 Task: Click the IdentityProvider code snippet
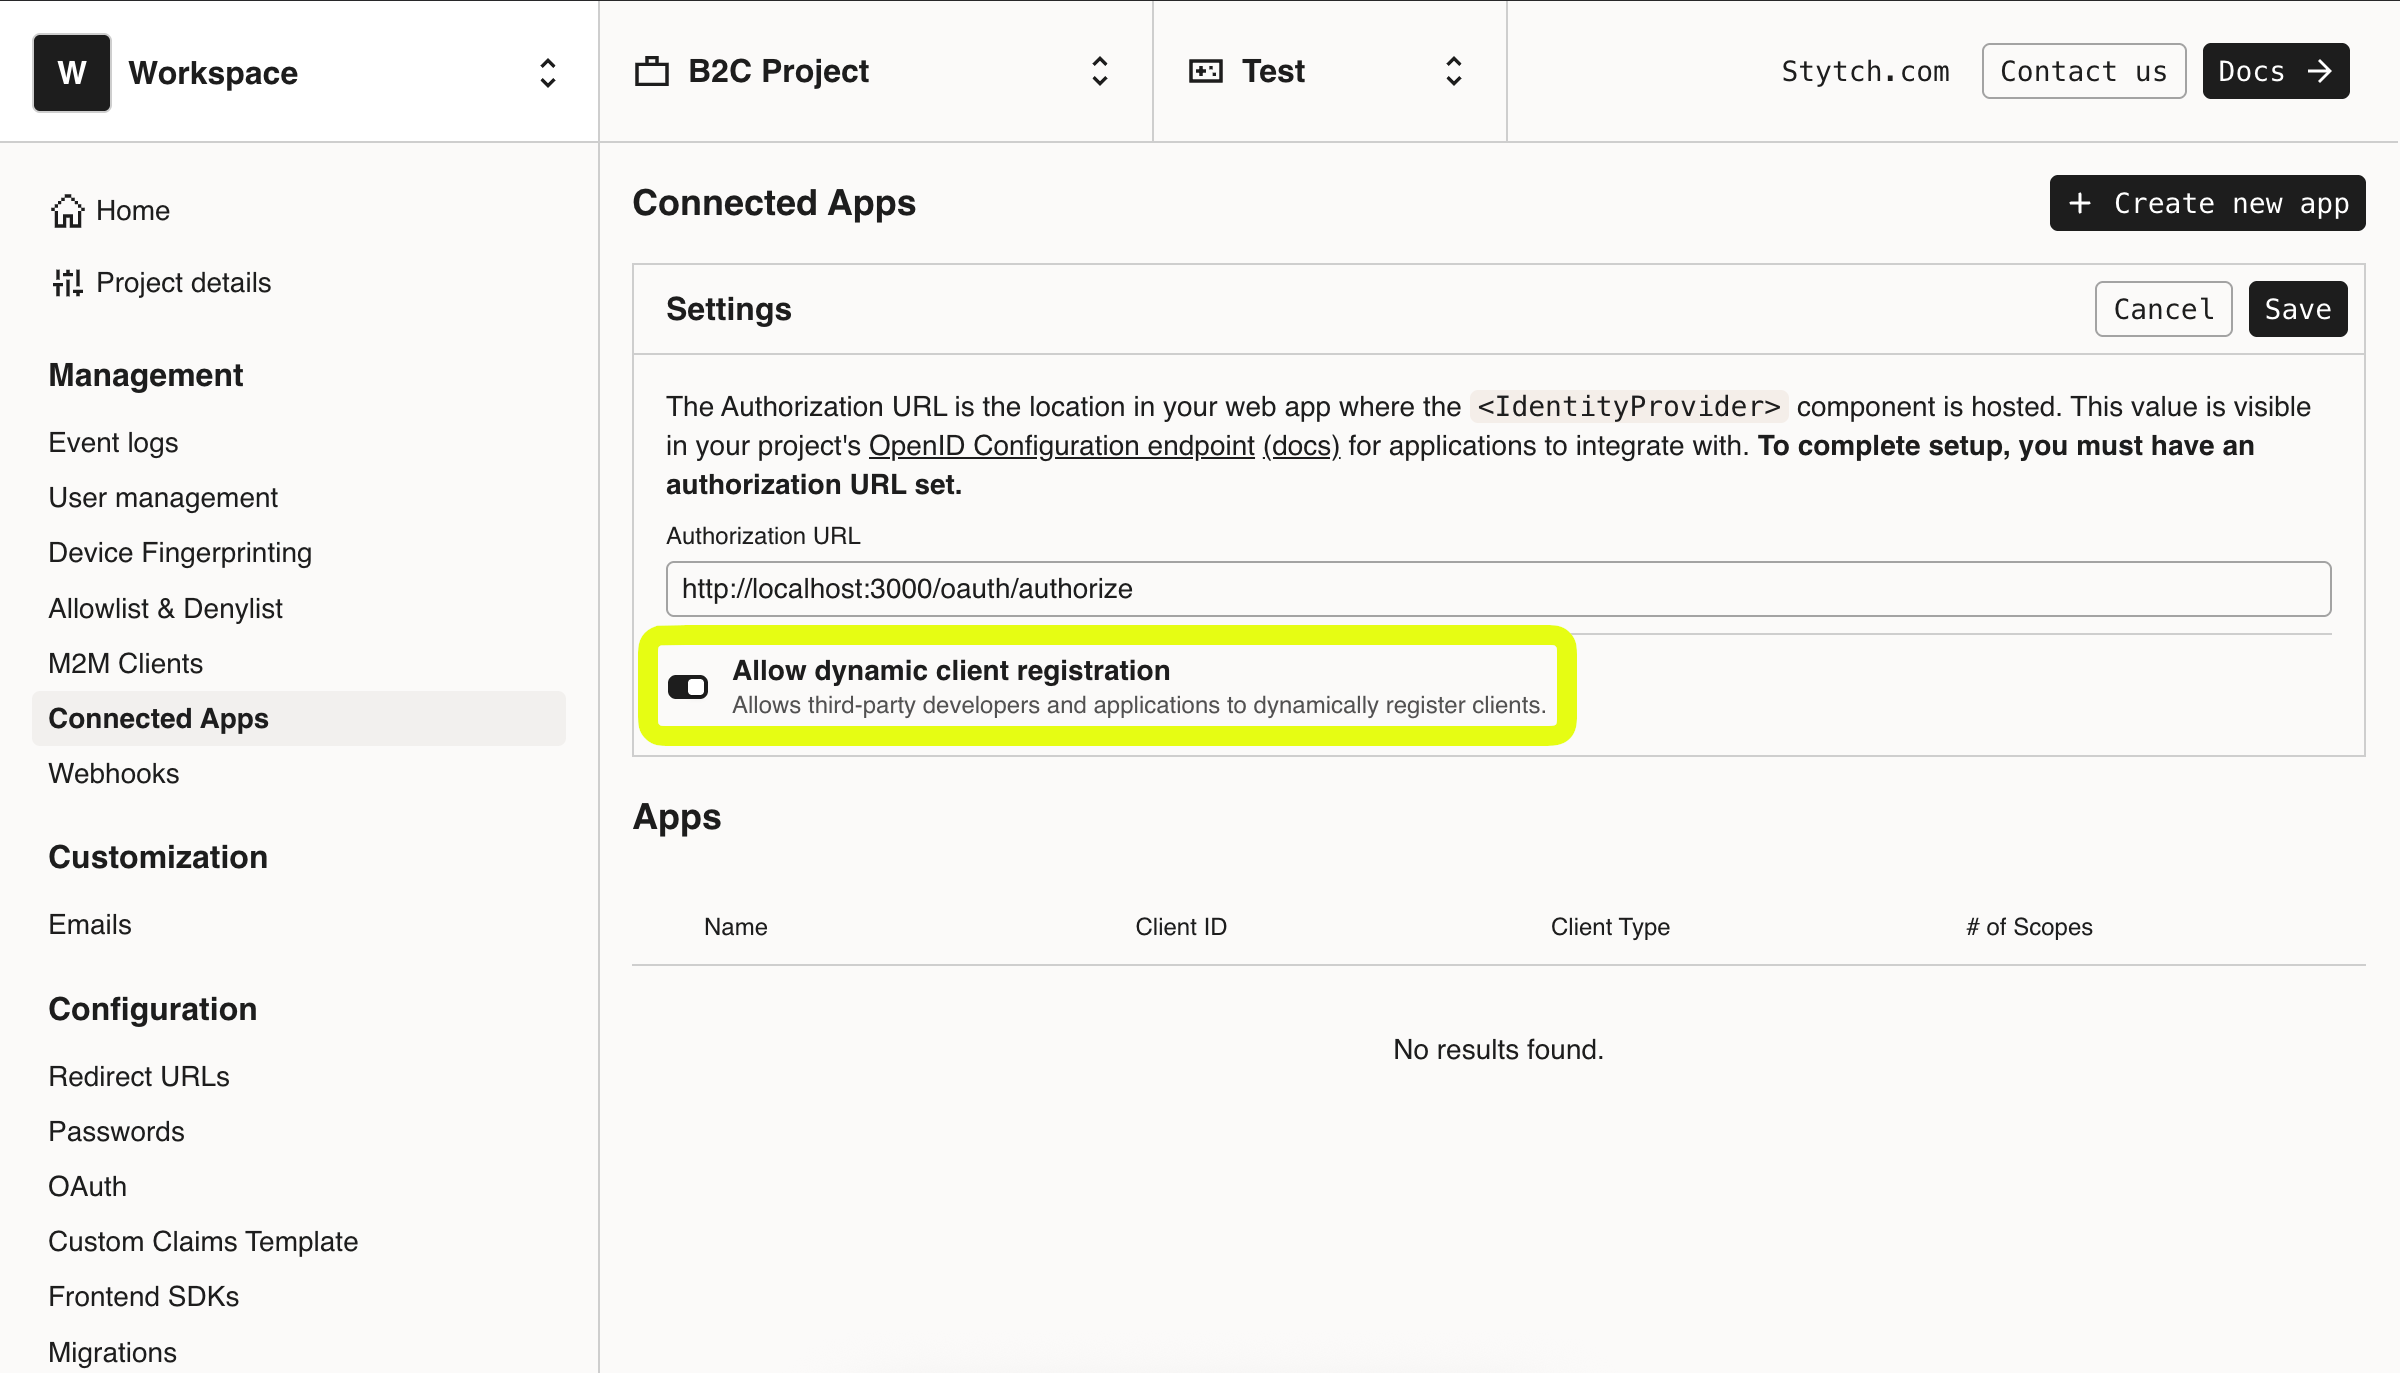(x=1629, y=407)
